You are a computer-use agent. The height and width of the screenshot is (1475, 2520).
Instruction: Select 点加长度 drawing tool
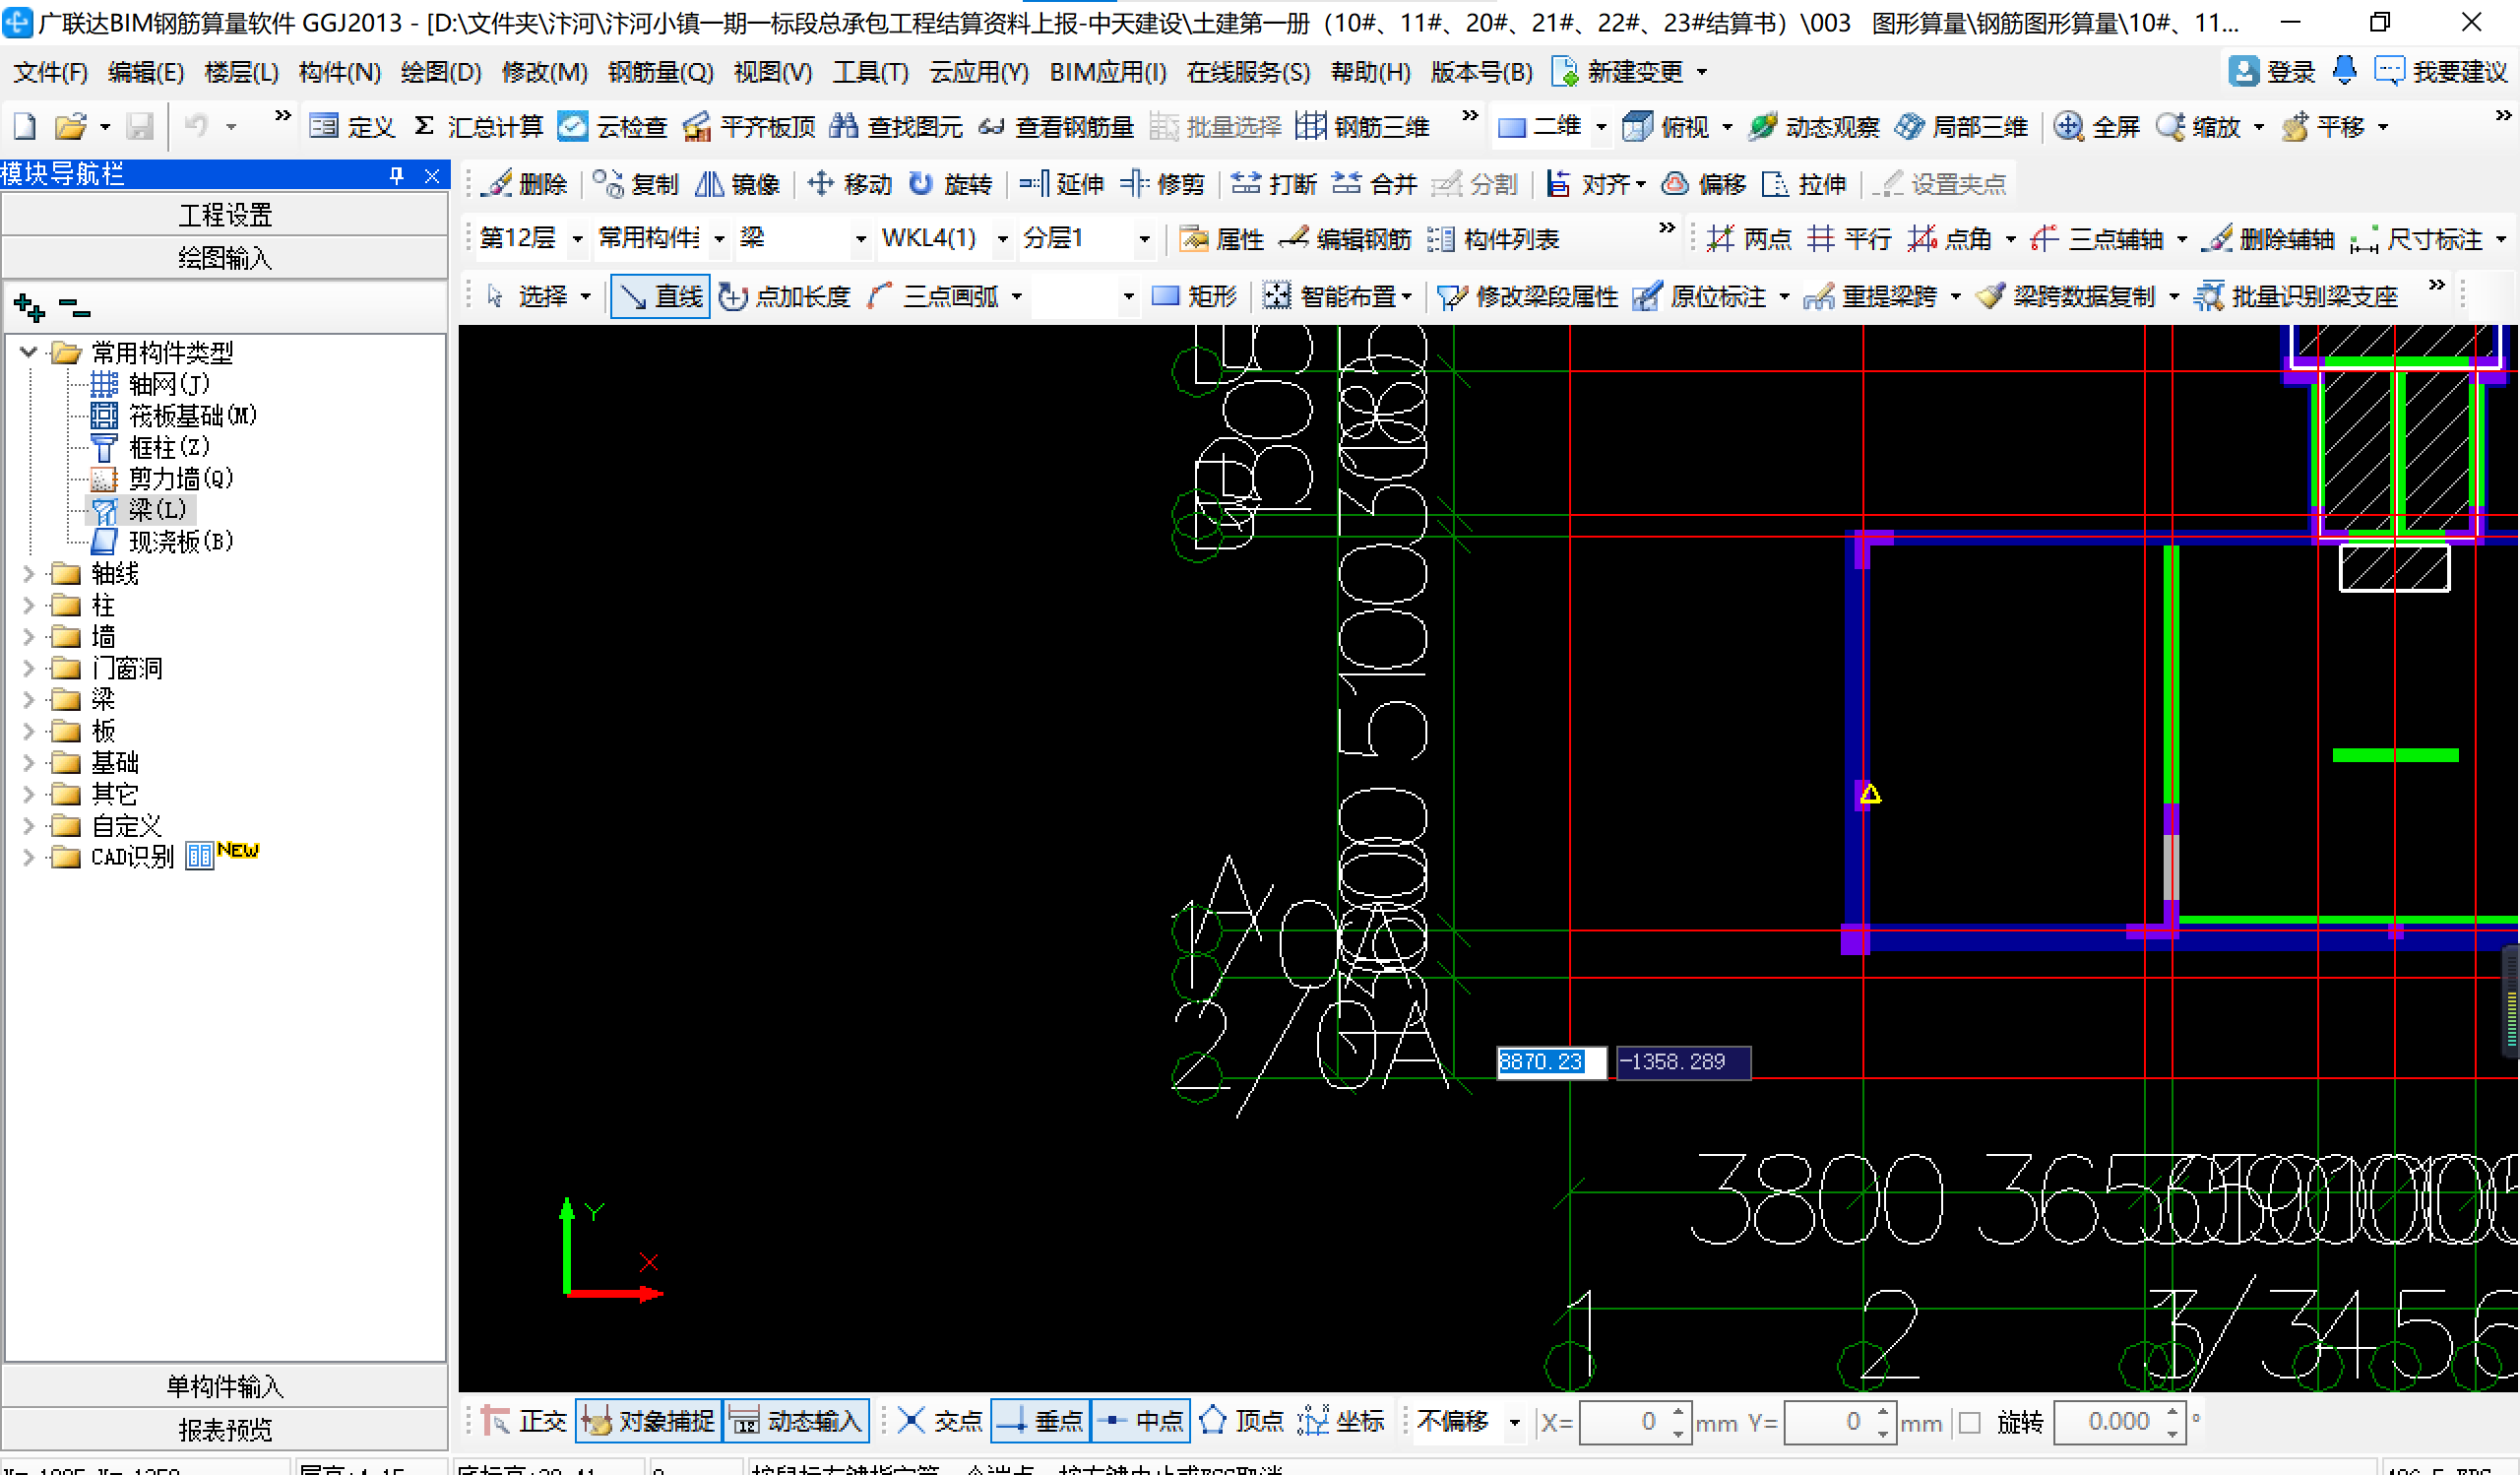point(785,296)
